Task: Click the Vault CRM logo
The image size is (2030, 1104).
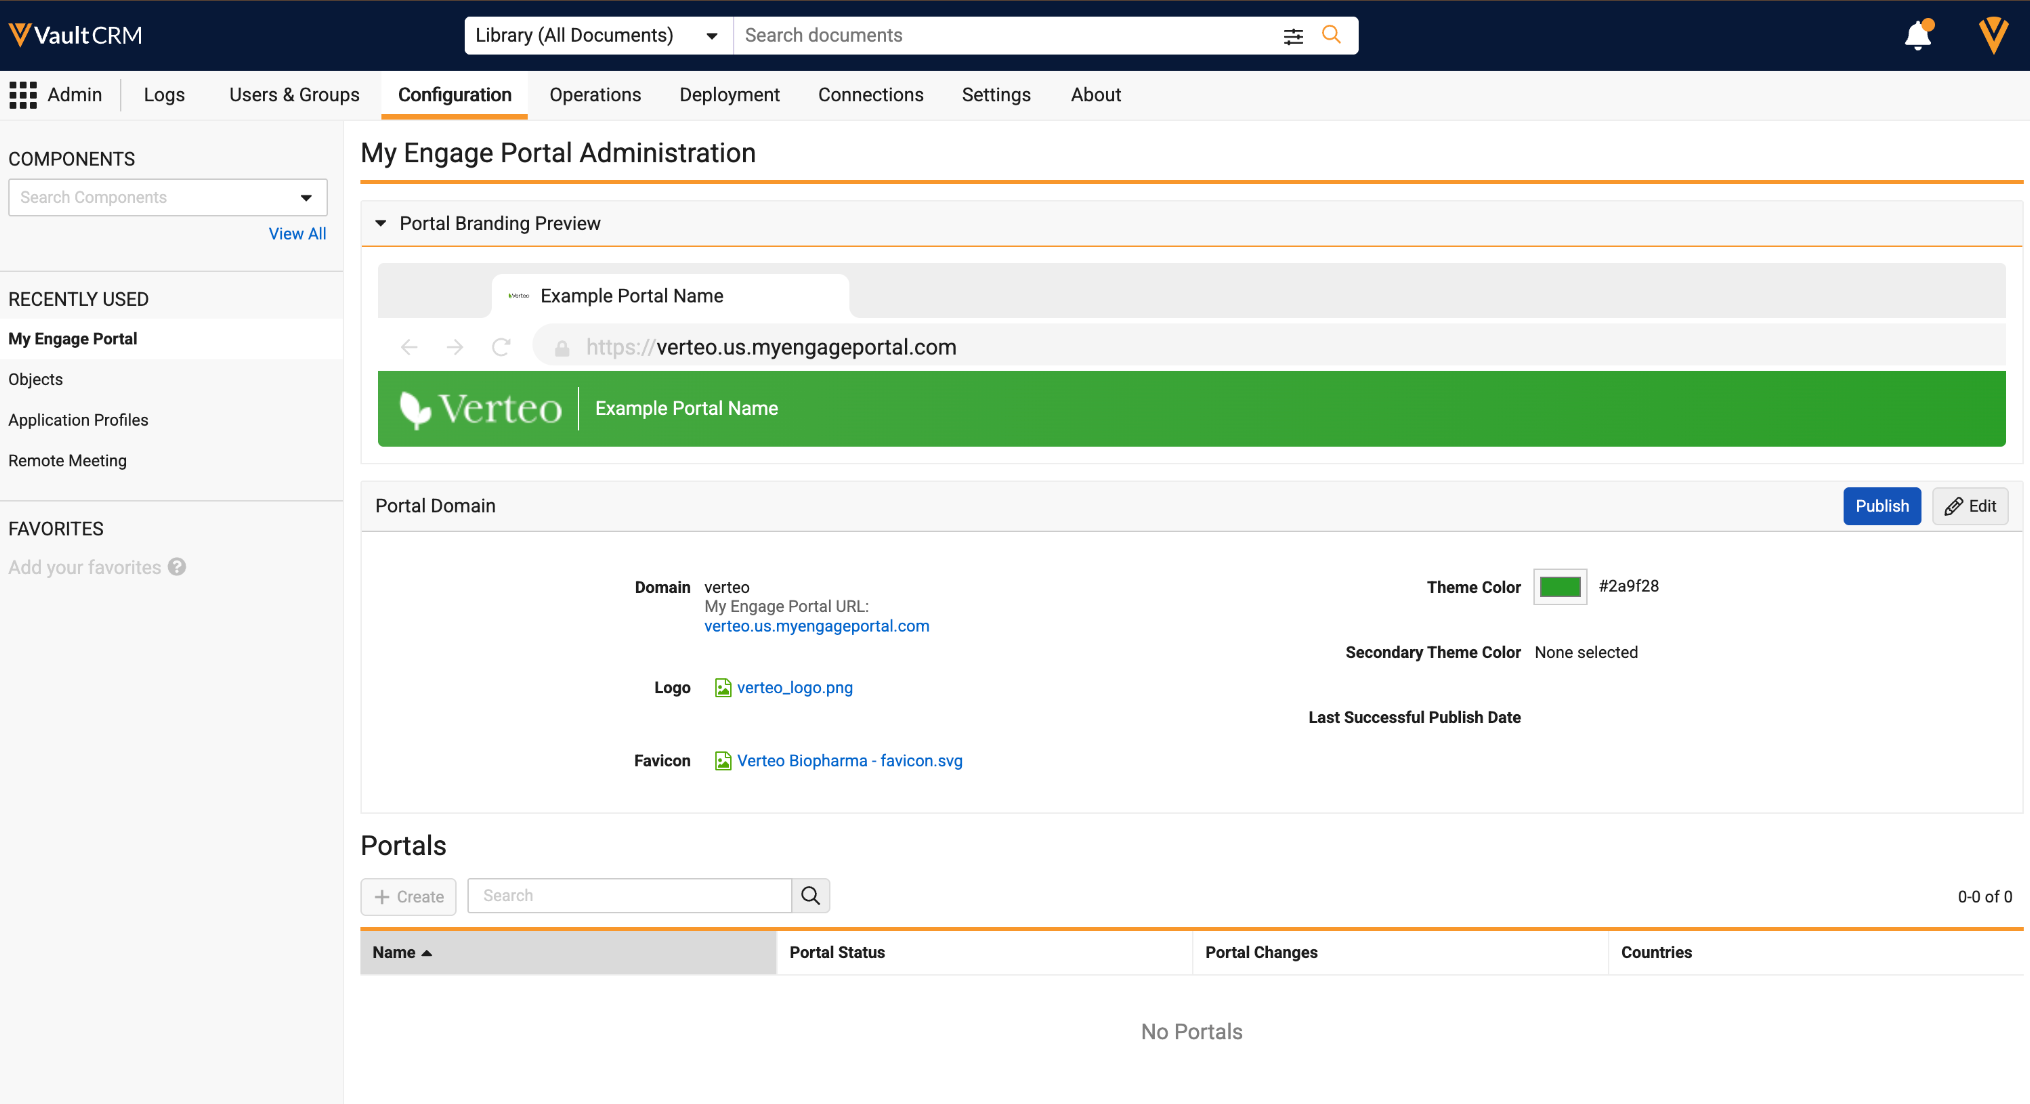Action: point(75,35)
